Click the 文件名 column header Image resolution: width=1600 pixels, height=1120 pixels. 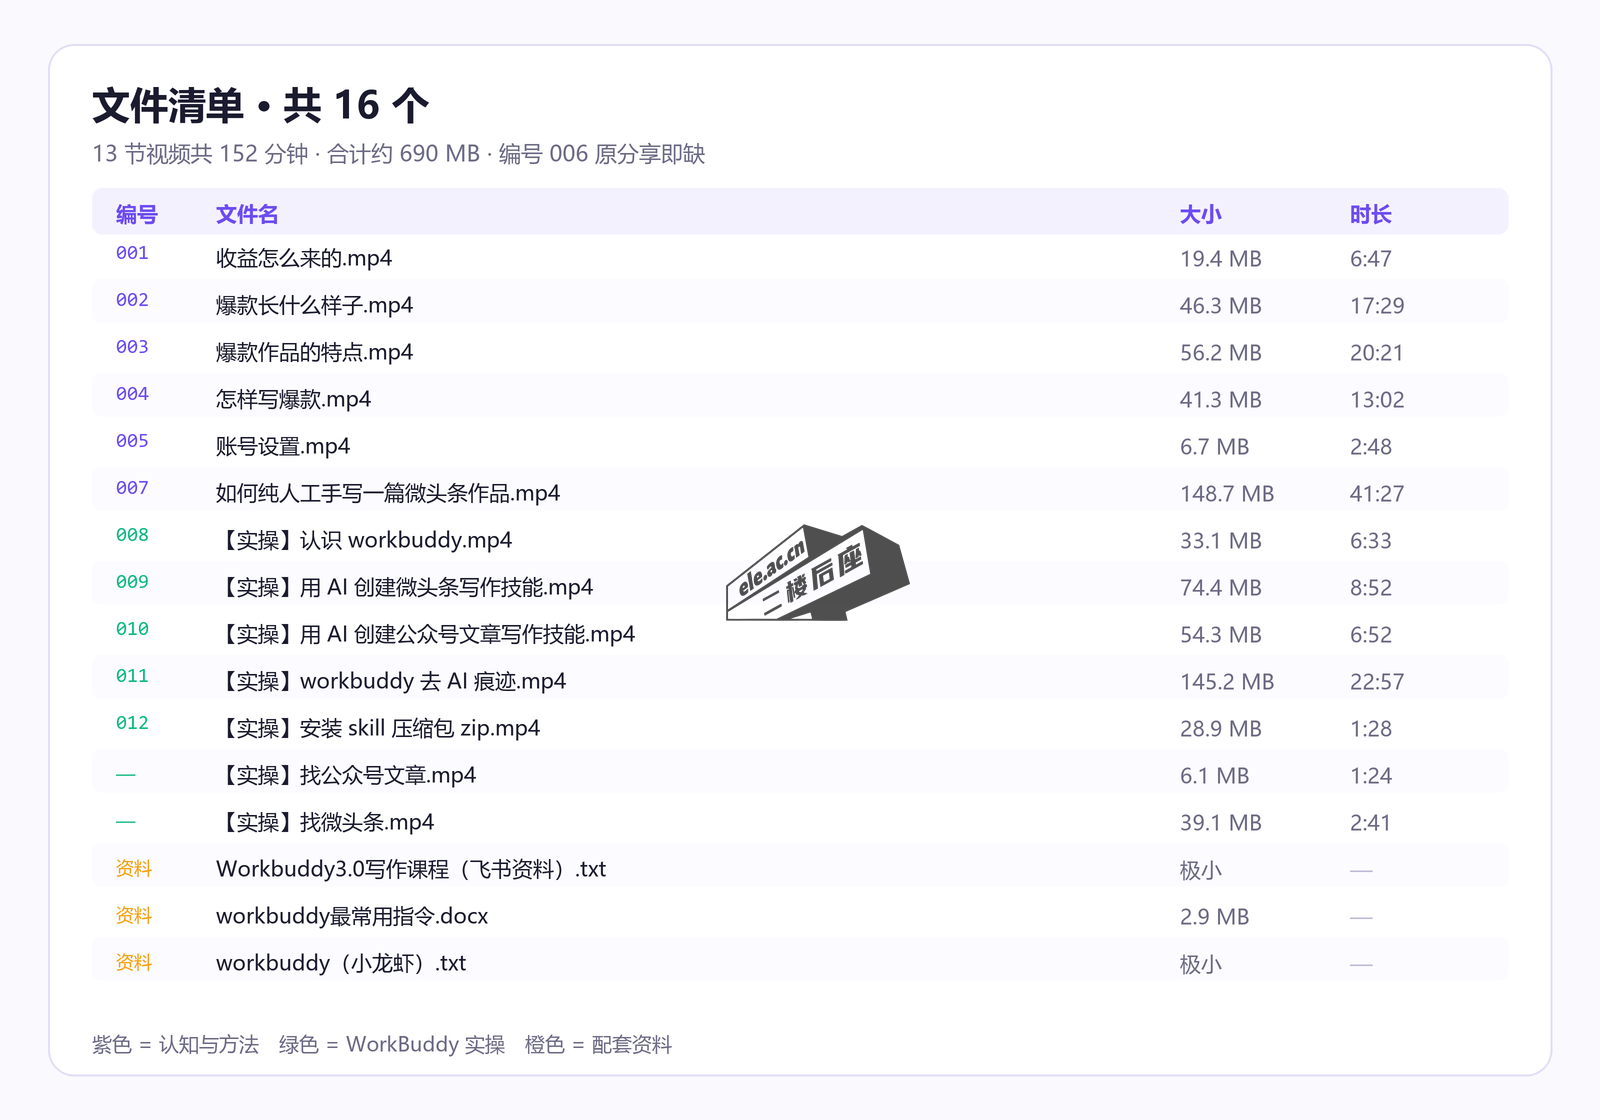(x=247, y=214)
